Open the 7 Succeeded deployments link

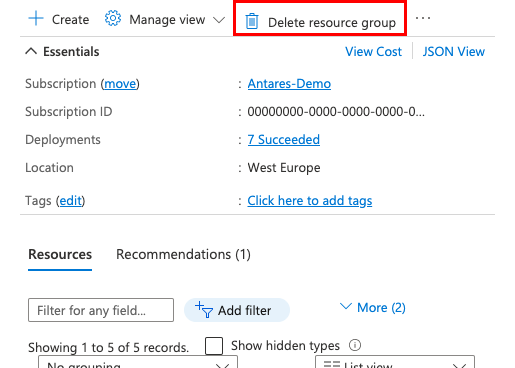[x=283, y=139]
